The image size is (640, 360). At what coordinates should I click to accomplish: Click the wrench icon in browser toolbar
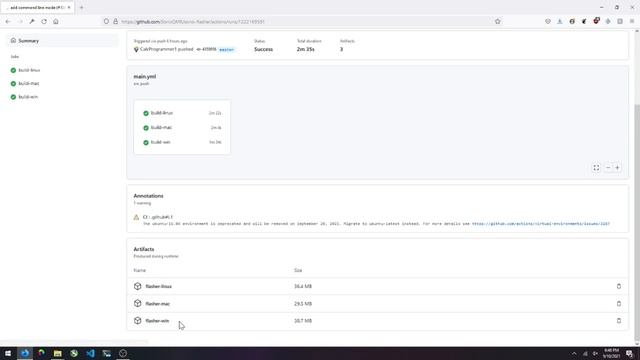click(32, 21)
